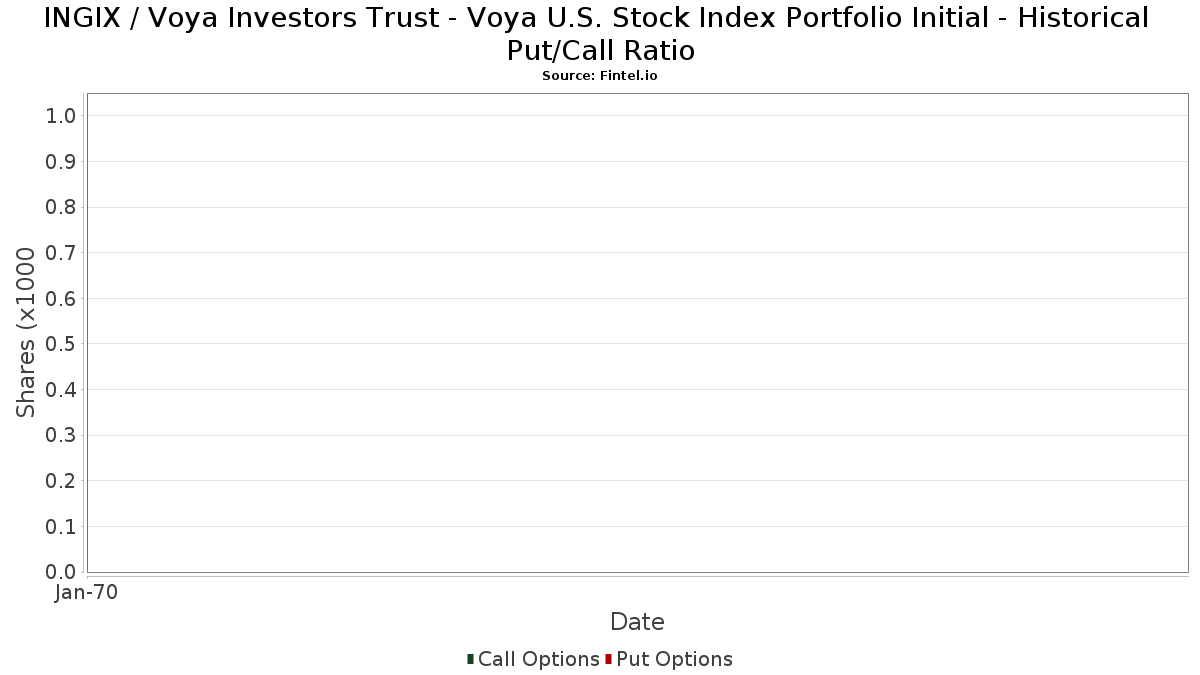Click the 0.3 y-axis tick label
This screenshot has height=675, width=1200.
pyautogui.click(x=61, y=436)
